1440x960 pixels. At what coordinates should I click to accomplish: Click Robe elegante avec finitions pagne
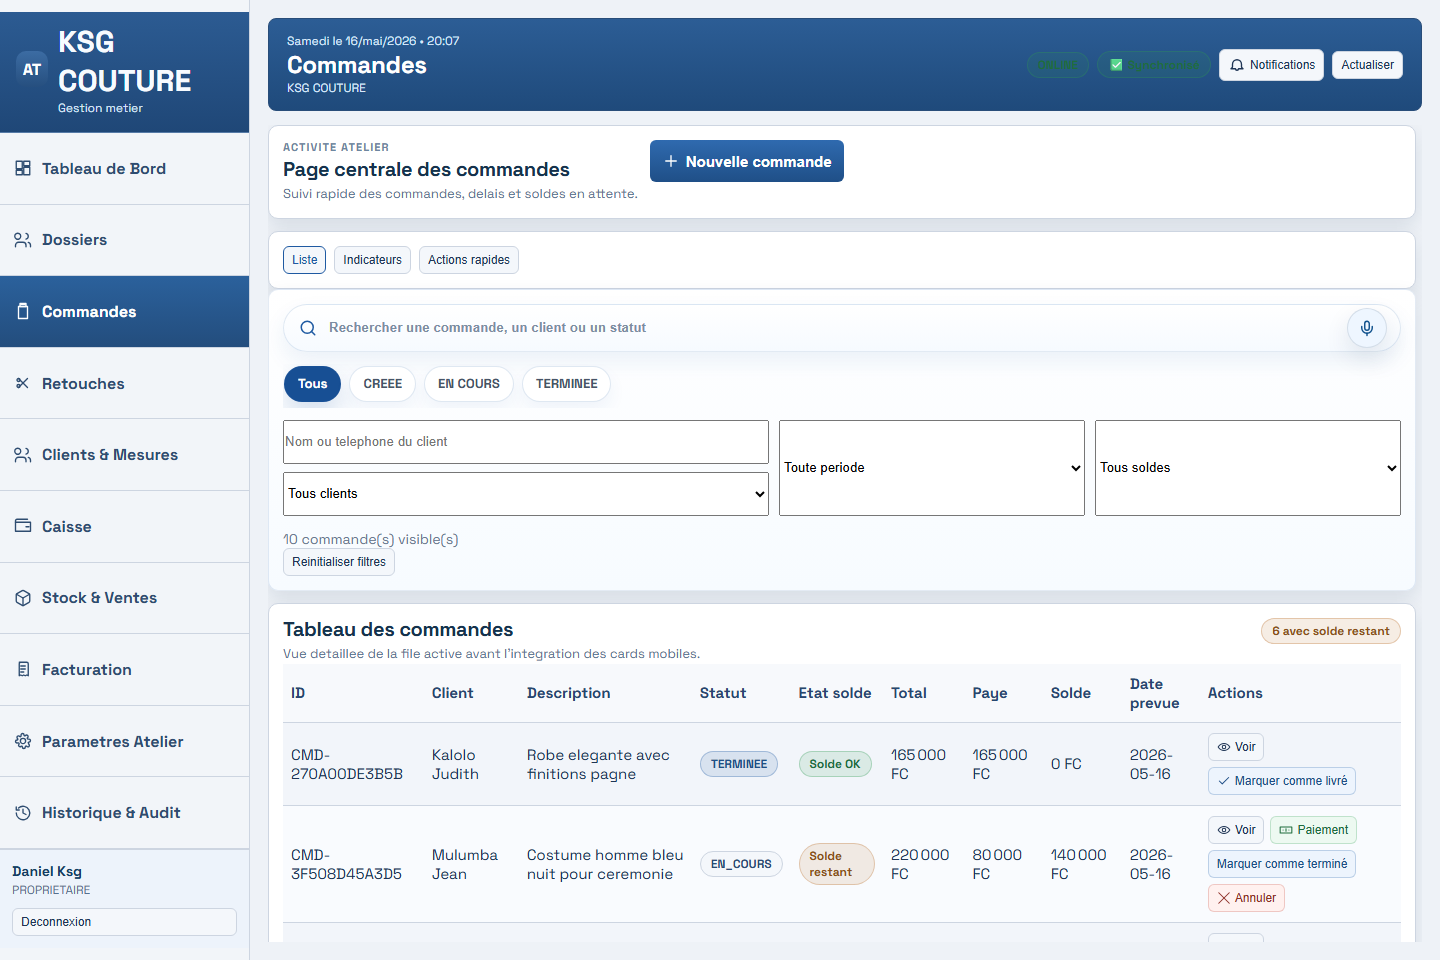[598, 765]
